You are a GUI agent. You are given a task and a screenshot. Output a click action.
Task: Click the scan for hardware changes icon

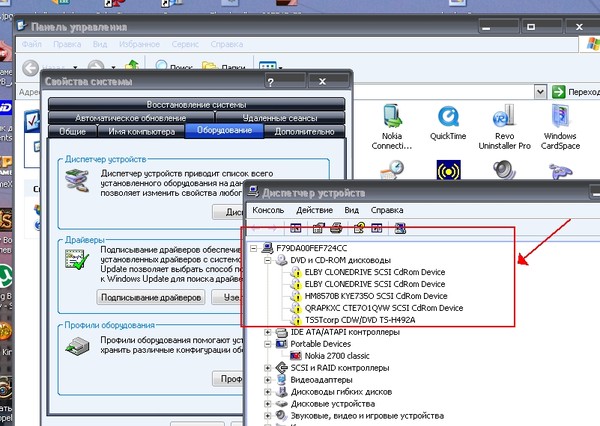point(400,229)
